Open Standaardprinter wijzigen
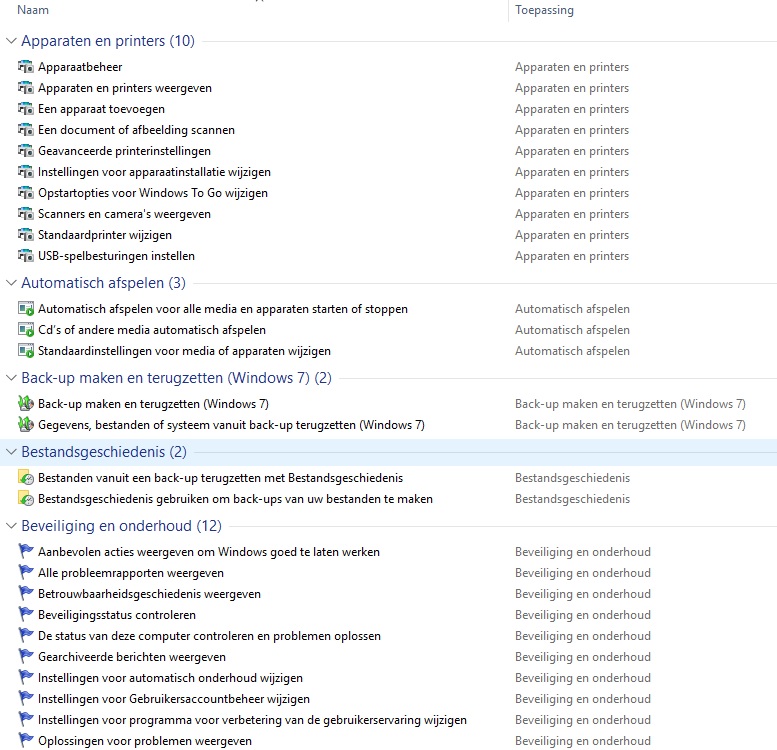This screenshot has width=777, height=750. (x=105, y=235)
